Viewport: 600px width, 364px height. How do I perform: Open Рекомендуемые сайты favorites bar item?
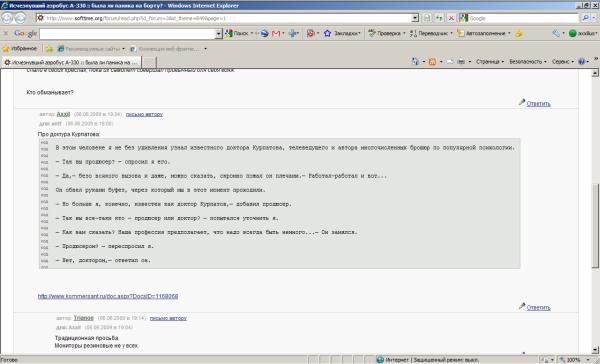point(91,49)
